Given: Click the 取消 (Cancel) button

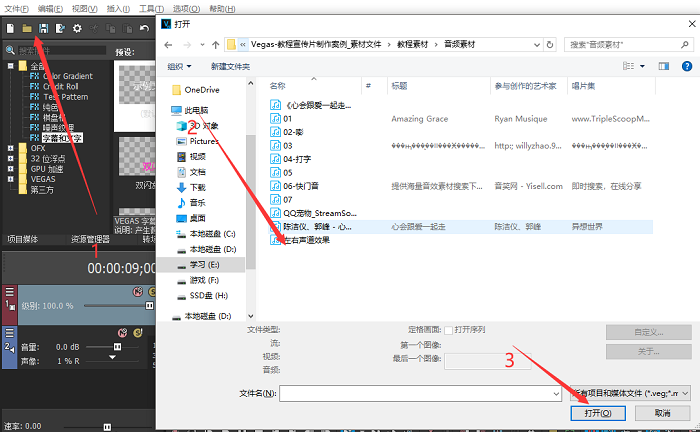Looking at the screenshot, I should (662, 413).
